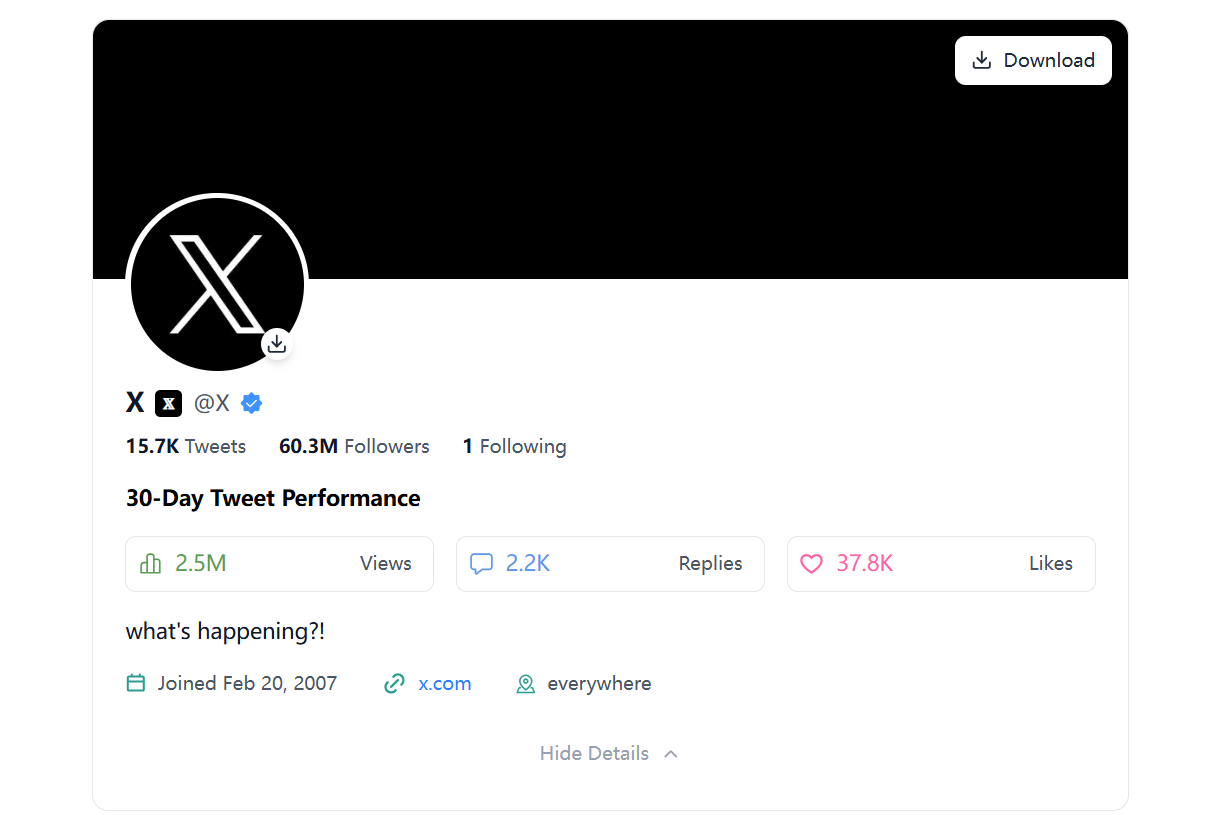Click the blue verified checkmark badge
Screen dimensions: 1212x815
point(252,403)
